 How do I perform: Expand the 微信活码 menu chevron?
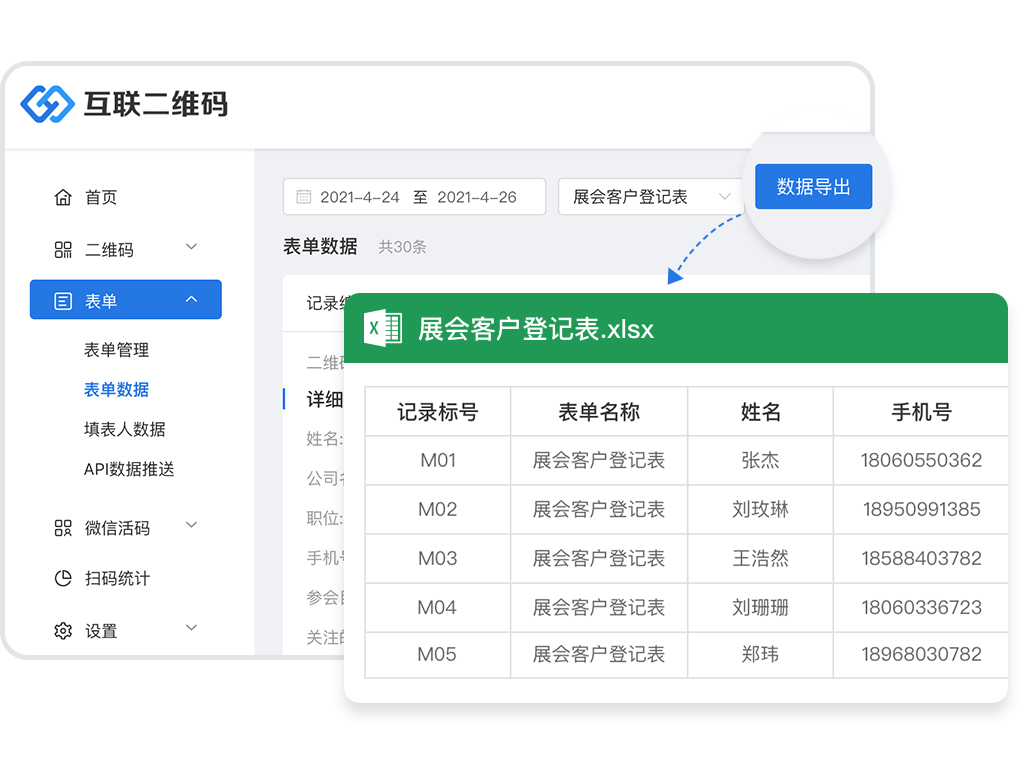point(192,525)
